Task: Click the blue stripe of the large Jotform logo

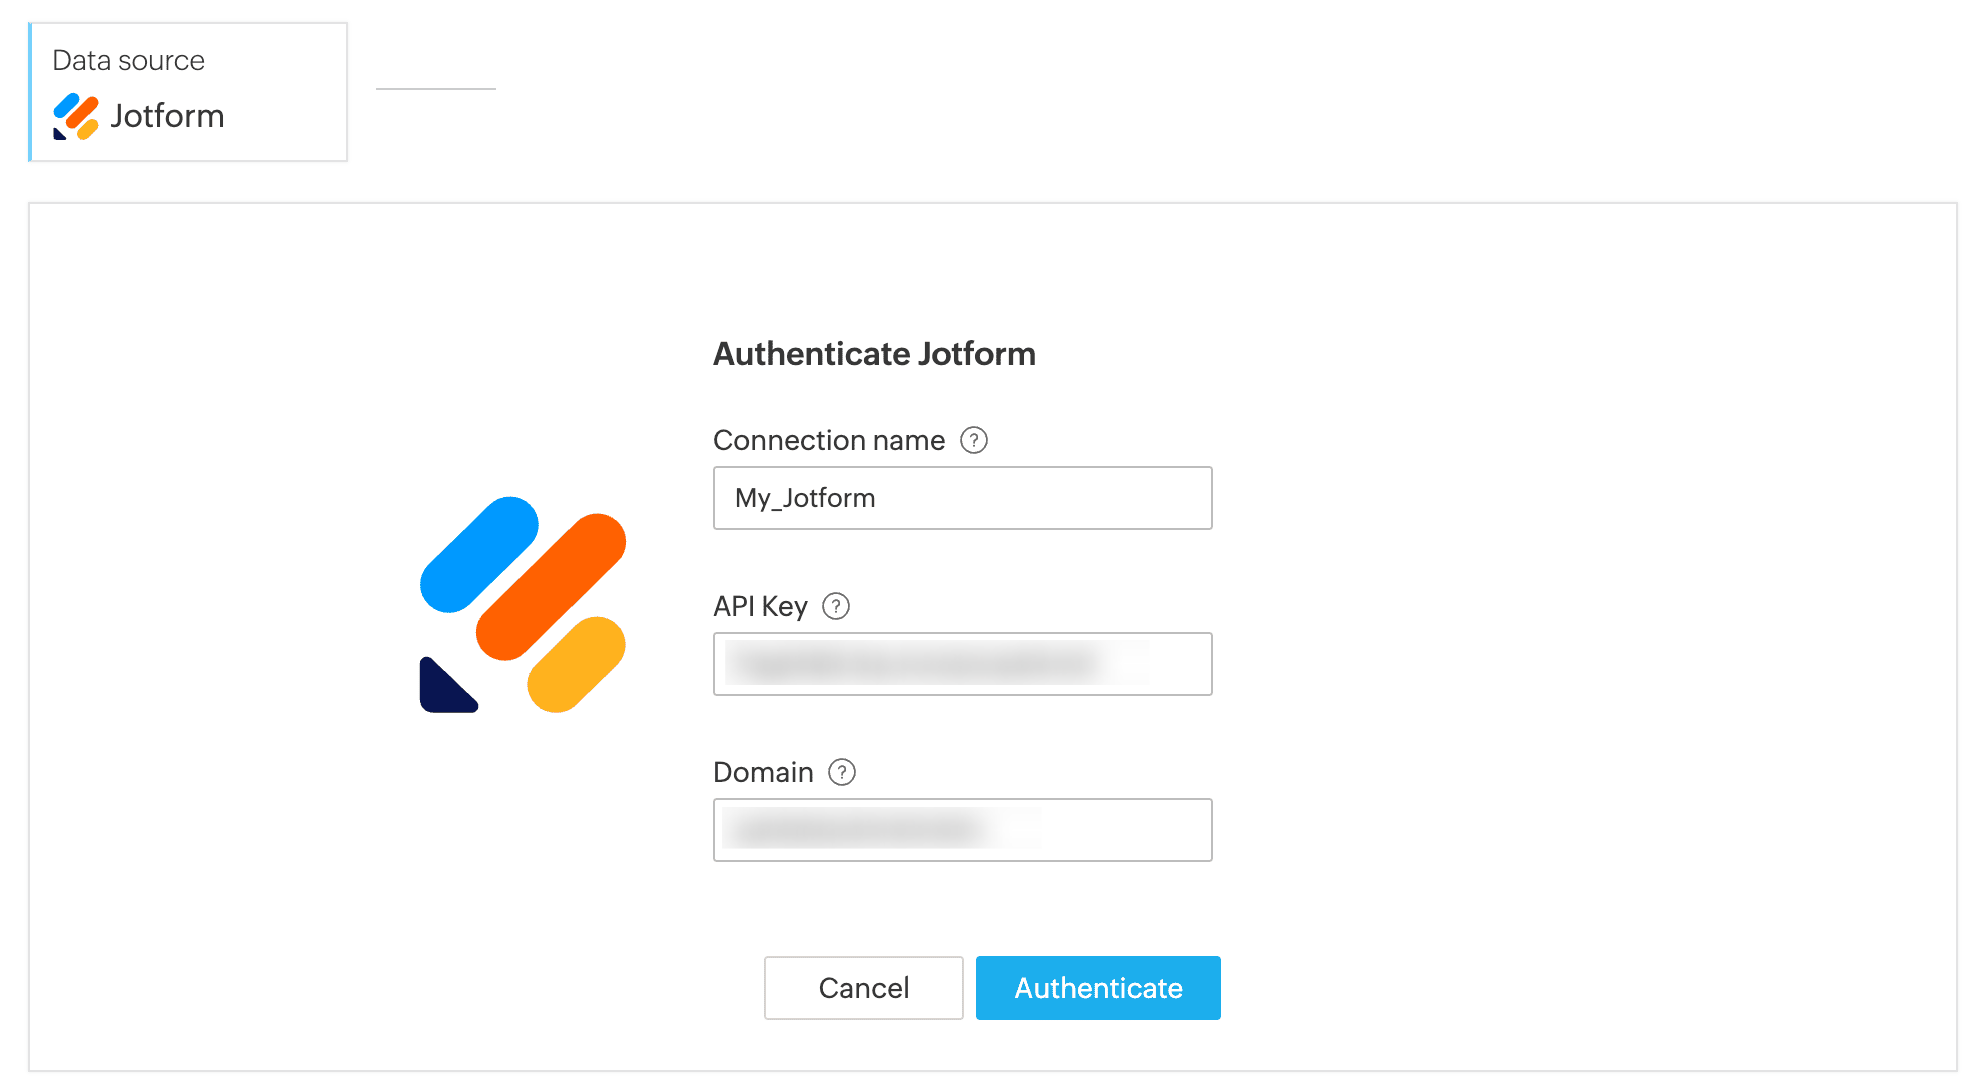Action: coord(479,554)
